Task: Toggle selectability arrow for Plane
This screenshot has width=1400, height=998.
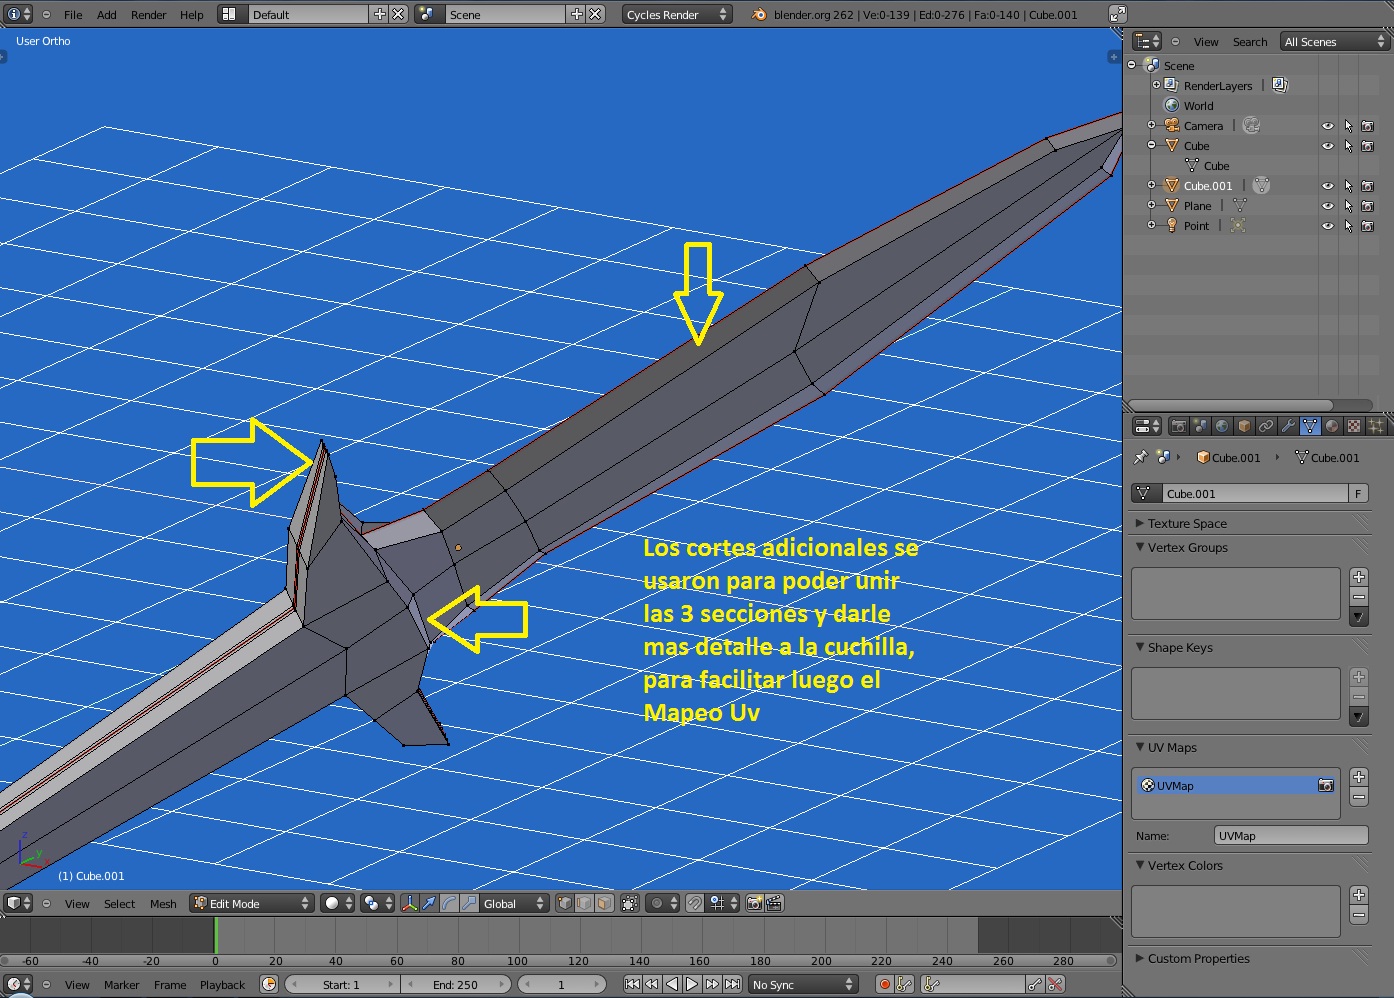Action: (1348, 206)
